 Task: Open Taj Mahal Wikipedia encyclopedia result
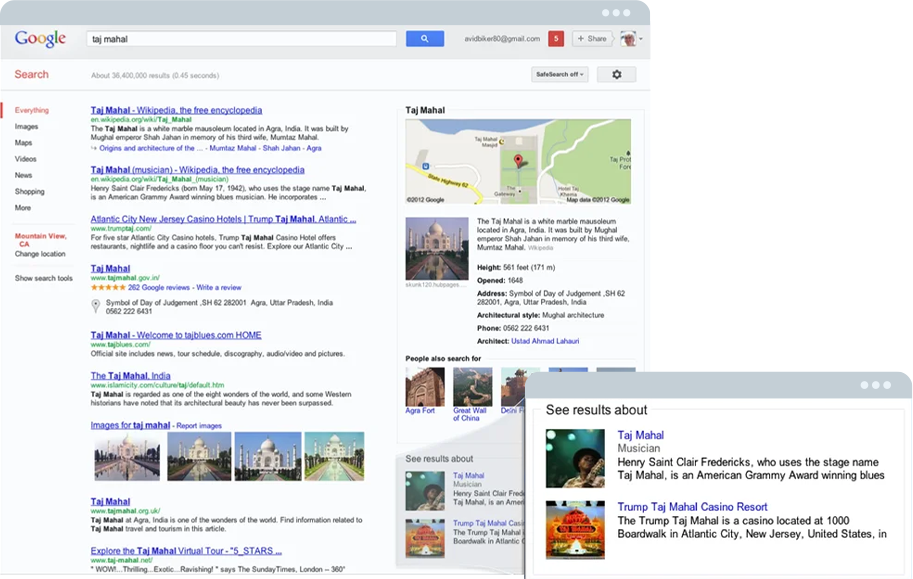(176, 110)
